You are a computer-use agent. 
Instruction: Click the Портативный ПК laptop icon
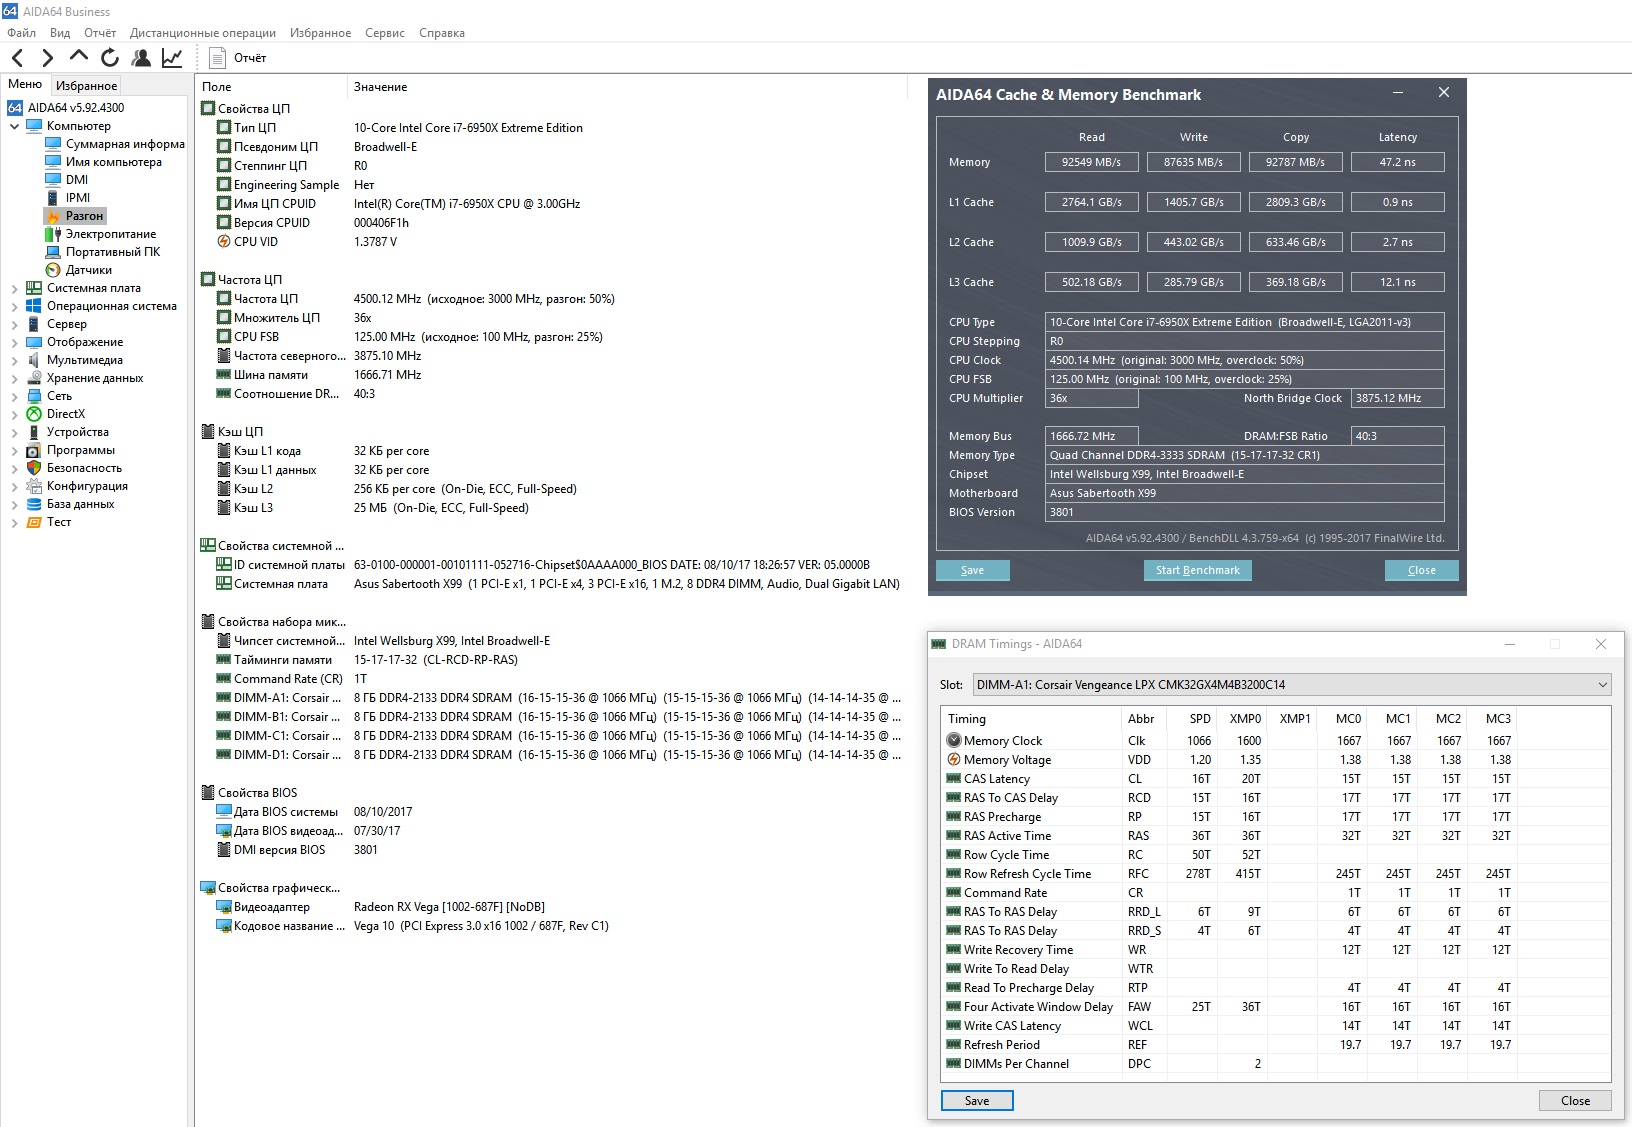[x=53, y=252]
